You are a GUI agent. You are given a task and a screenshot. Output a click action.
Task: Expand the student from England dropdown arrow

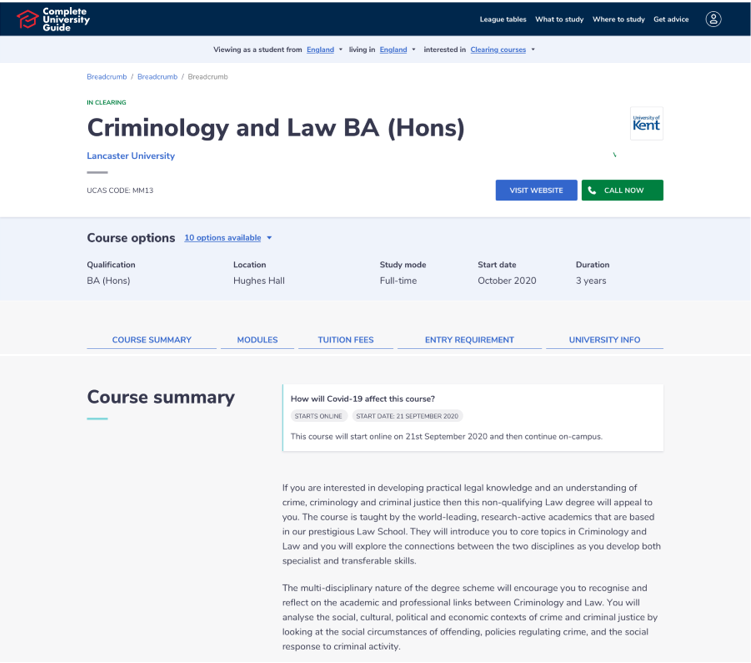tap(341, 49)
